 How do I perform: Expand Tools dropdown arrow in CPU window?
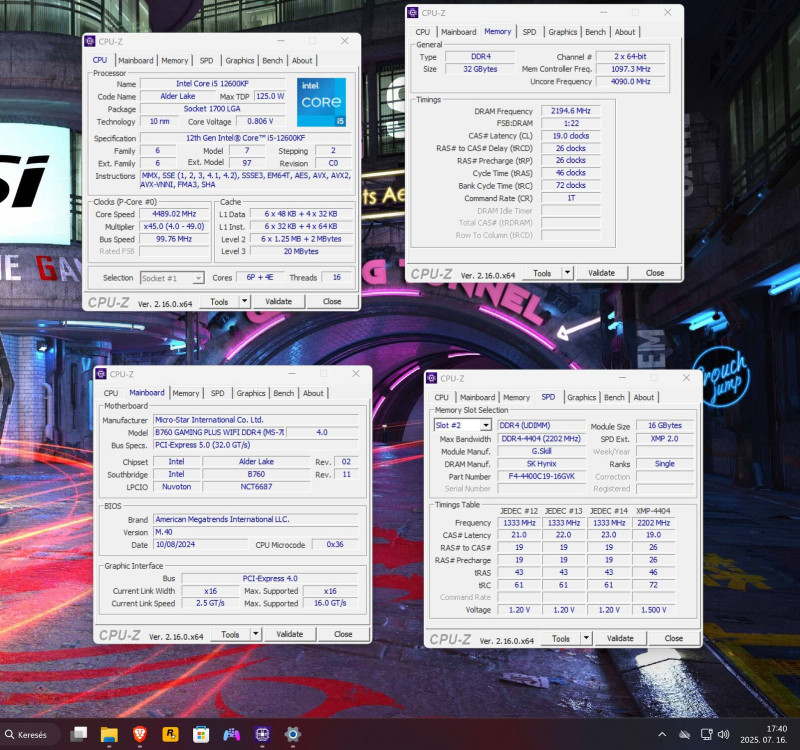tap(244, 302)
